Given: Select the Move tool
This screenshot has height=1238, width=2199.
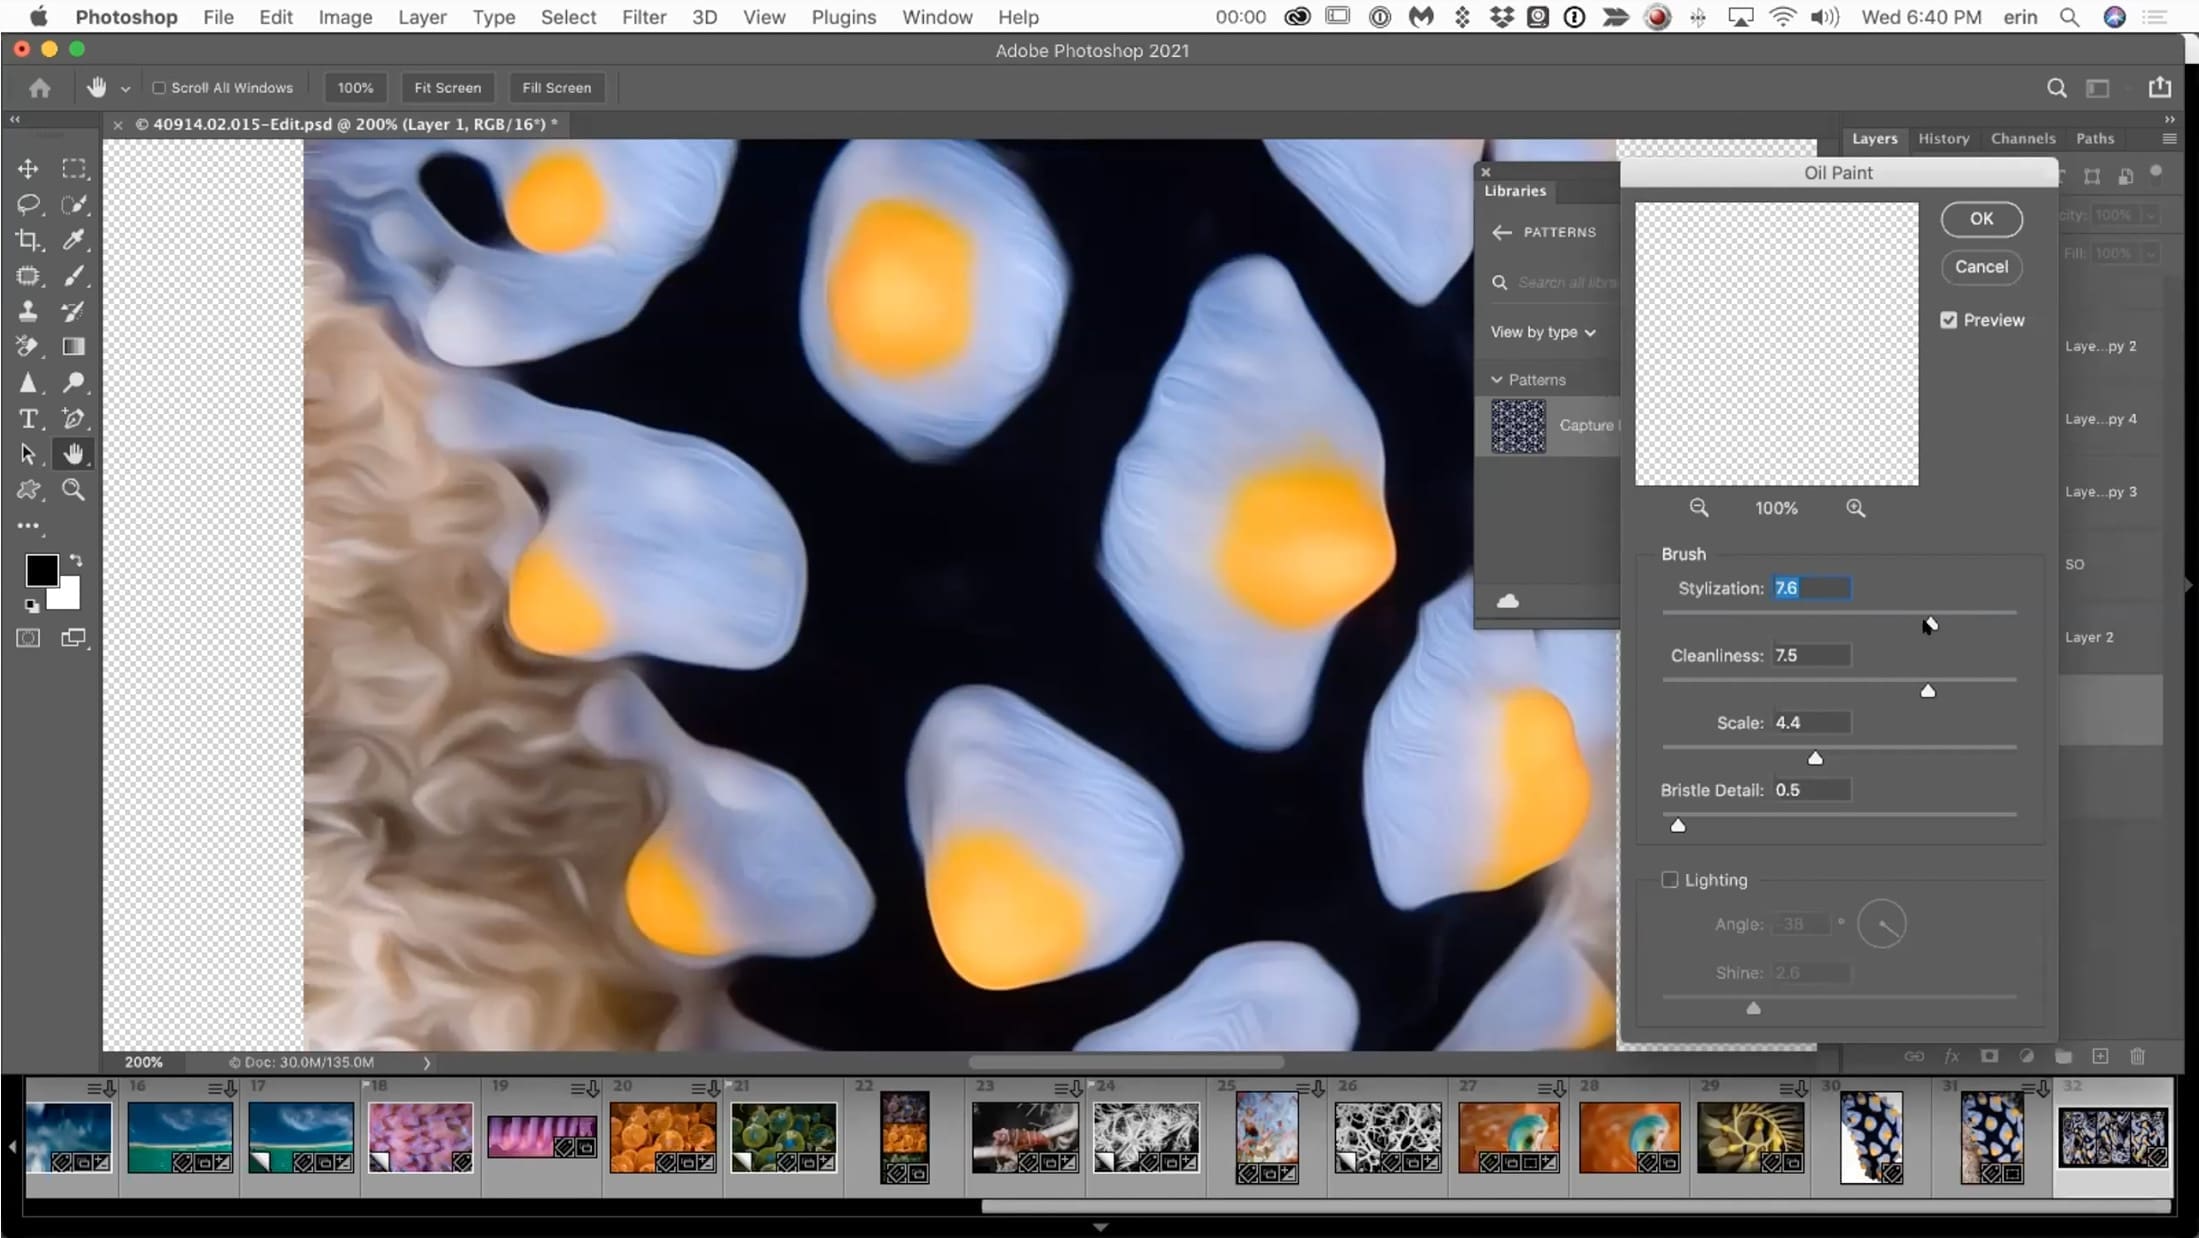Looking at the screenshot, I should point(28,169).
